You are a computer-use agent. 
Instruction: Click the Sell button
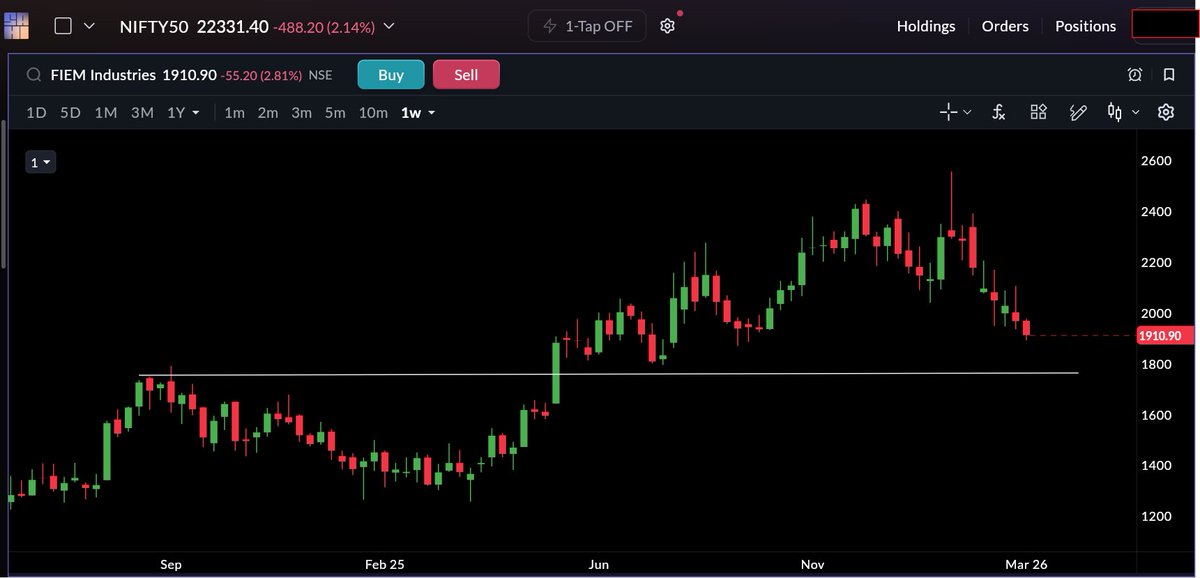466,75
